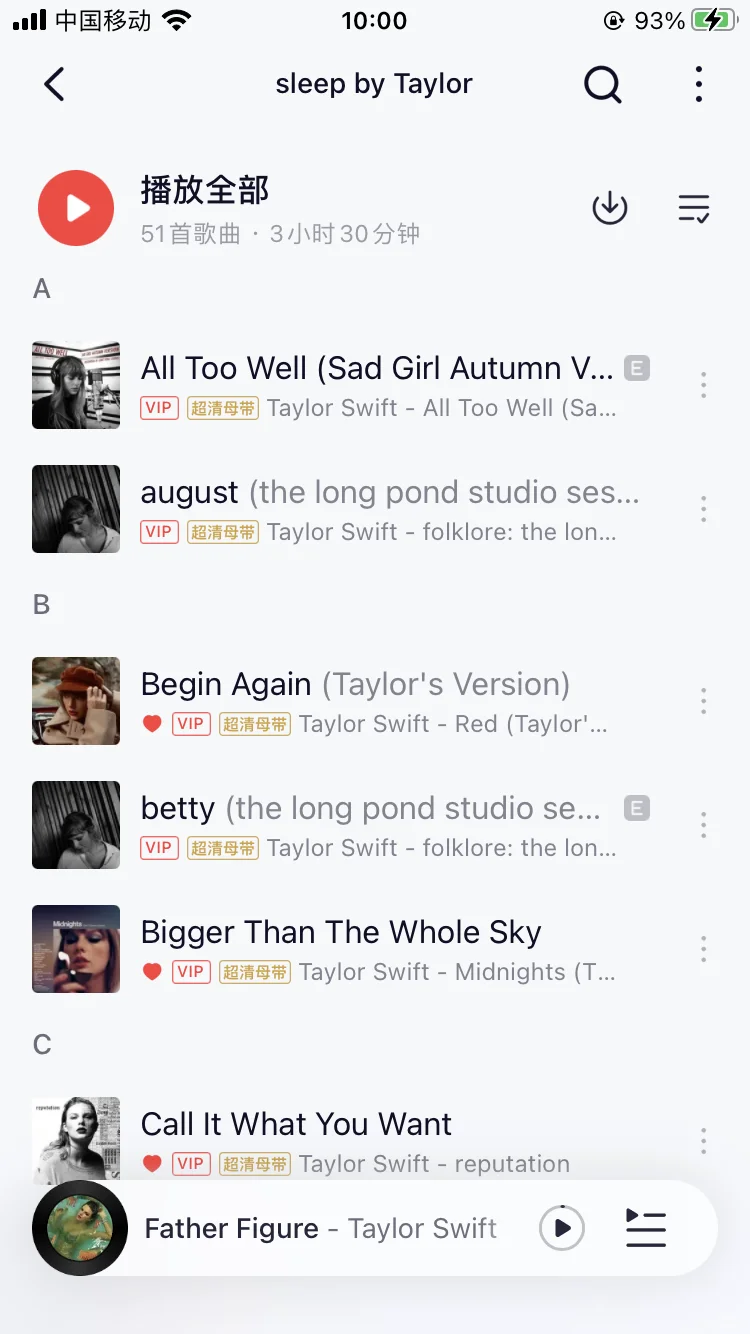Screen dimensions: 750x1334
Task: Open more options for august track
Action: (x=703, y=509)
